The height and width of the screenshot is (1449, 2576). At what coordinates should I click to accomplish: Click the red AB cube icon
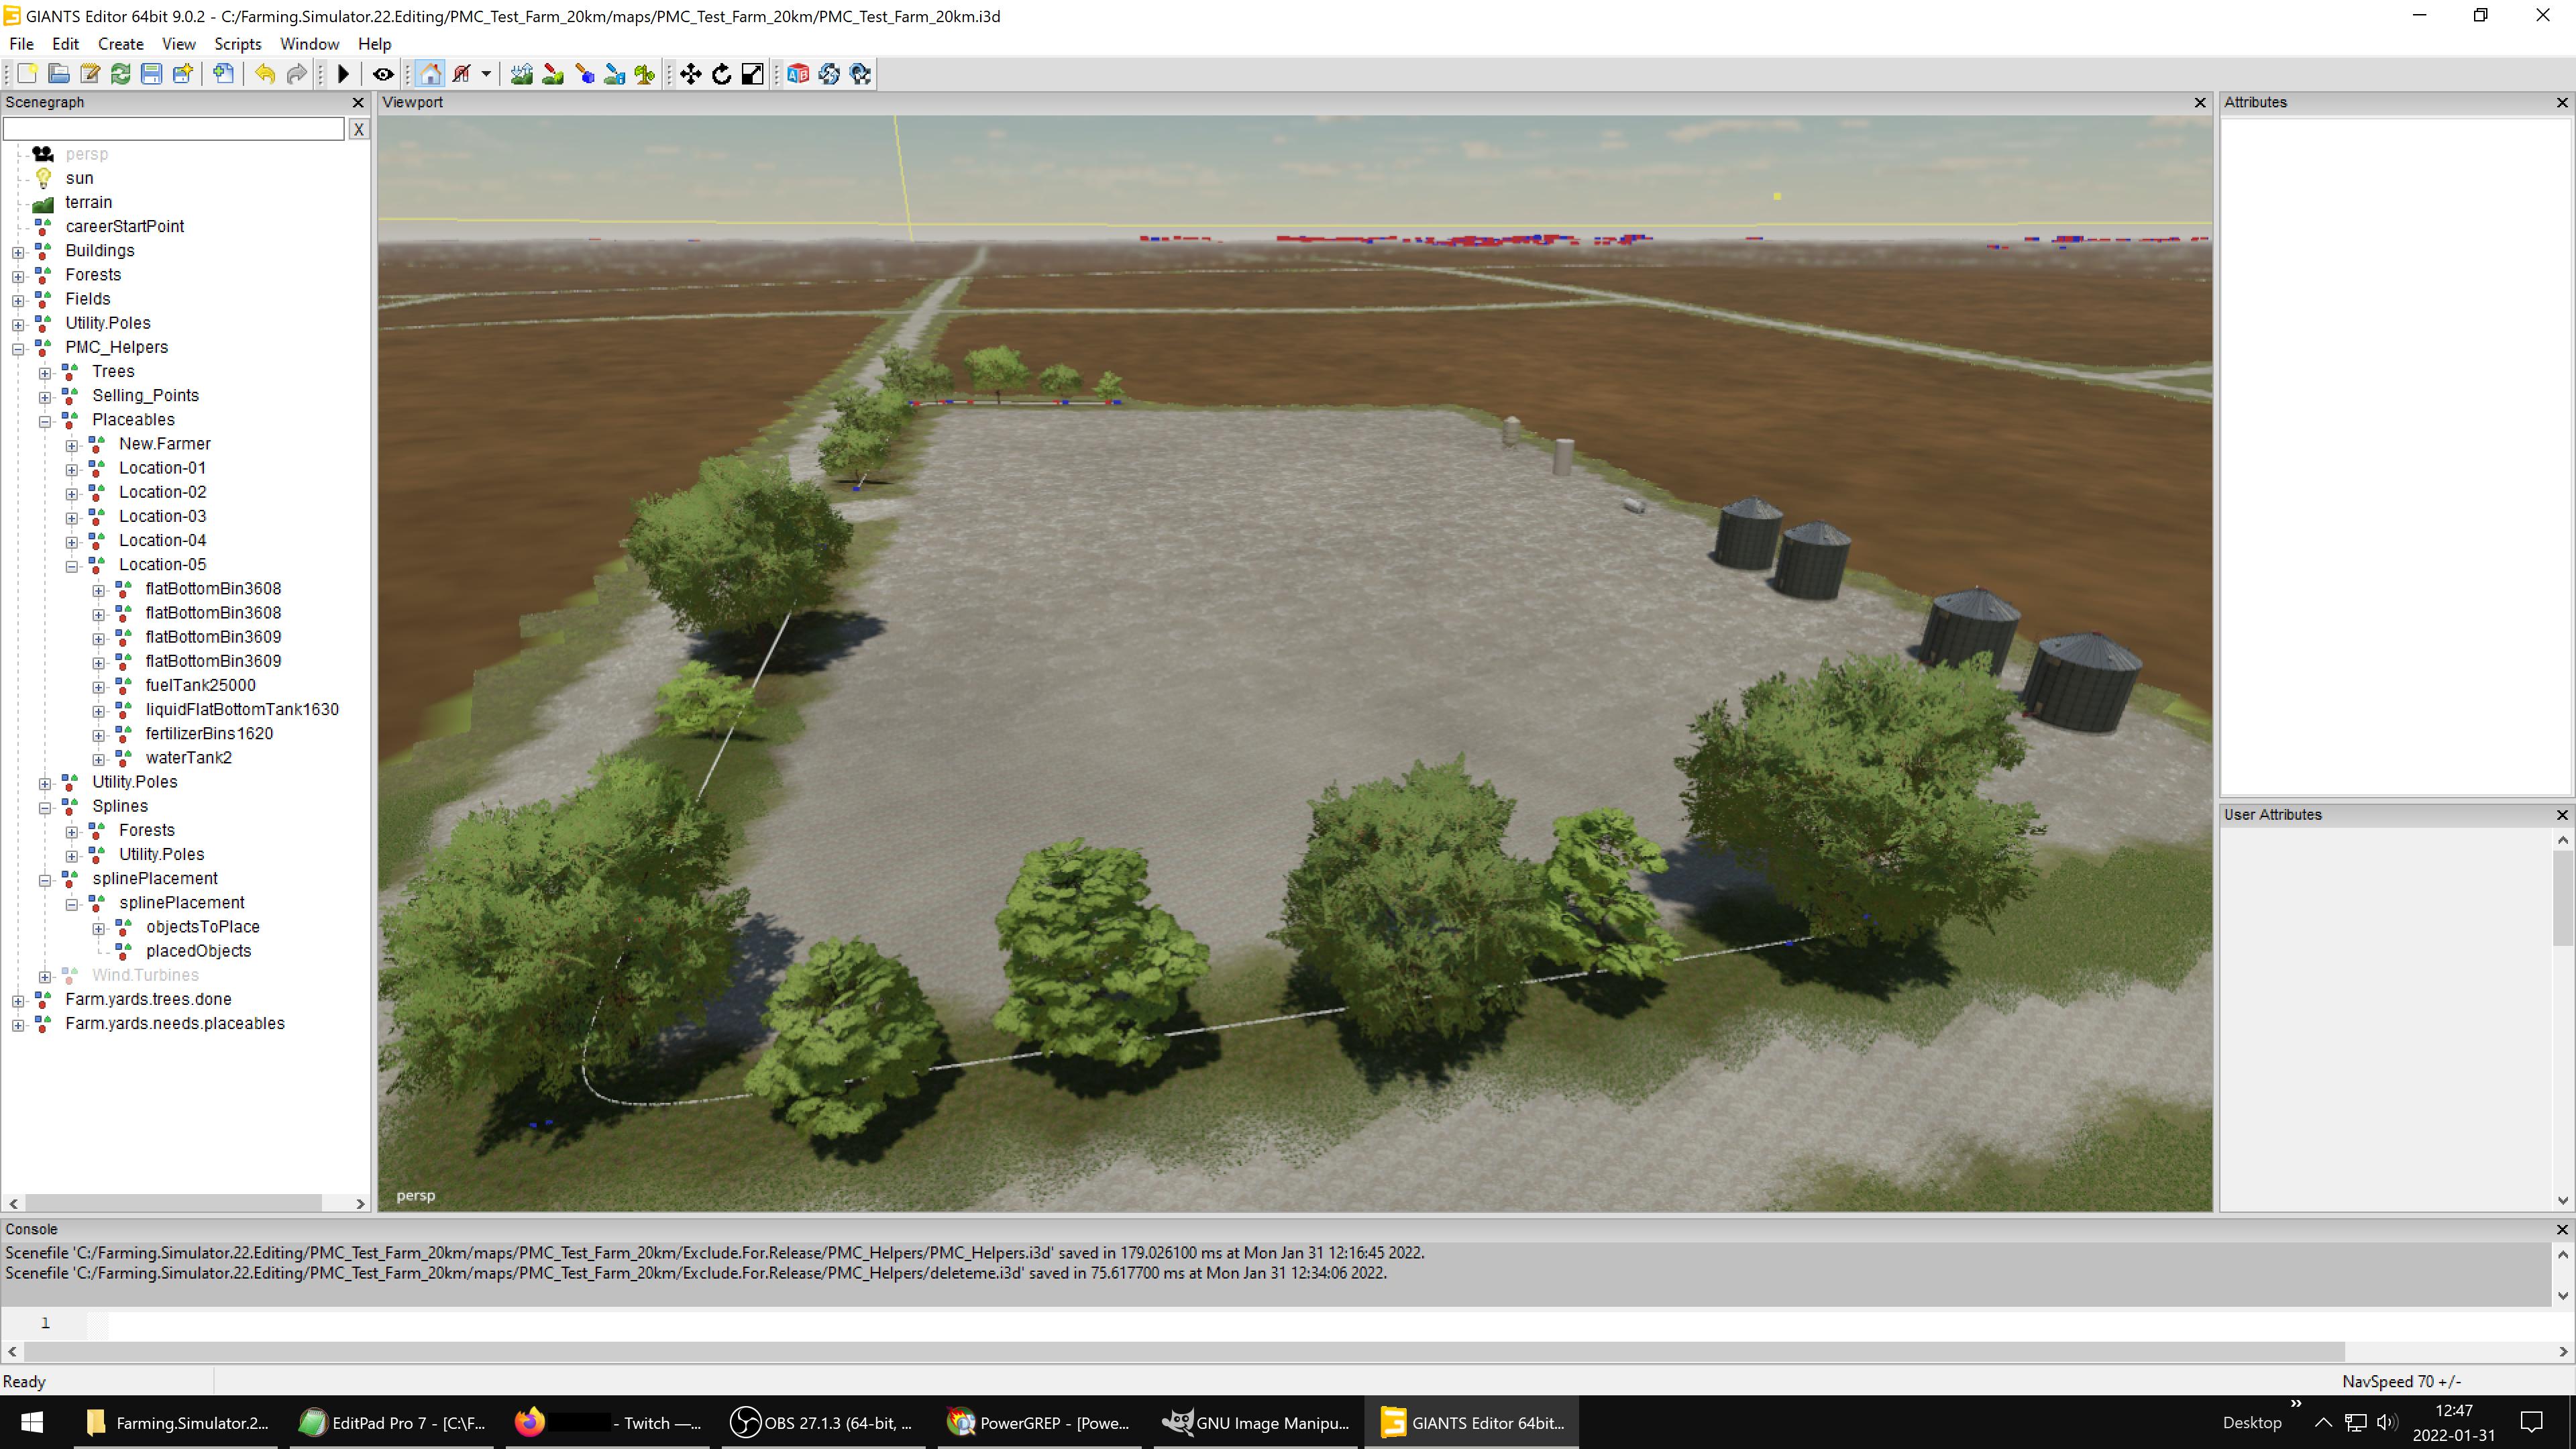click(797, 74)
